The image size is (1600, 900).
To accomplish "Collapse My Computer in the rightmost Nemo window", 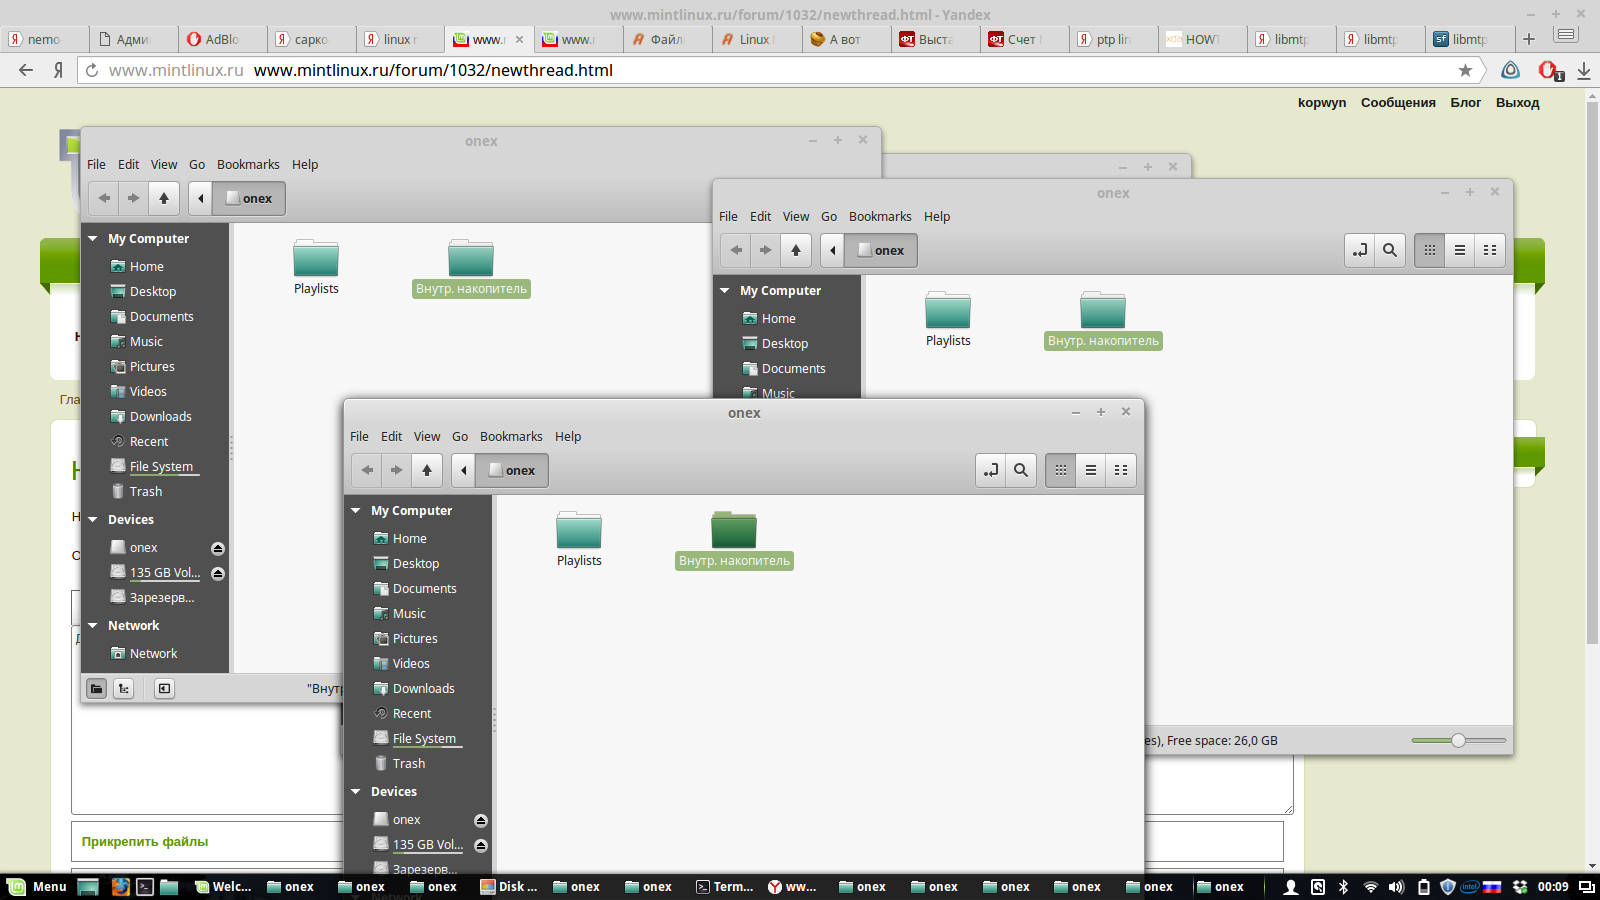I will pyautogui.click(x=725, y=291).
